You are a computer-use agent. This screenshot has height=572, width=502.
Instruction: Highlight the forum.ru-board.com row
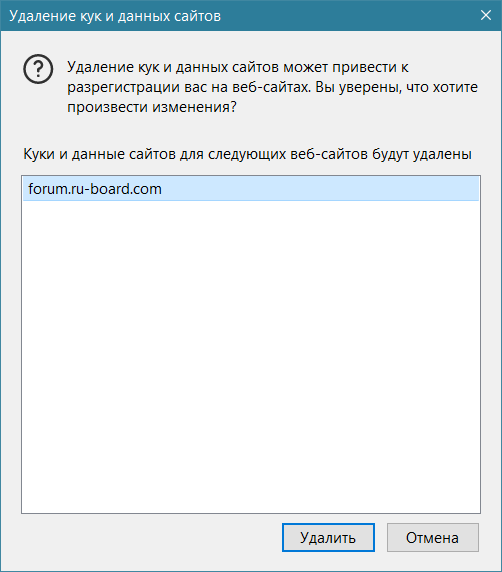click(x=251, y=189)
